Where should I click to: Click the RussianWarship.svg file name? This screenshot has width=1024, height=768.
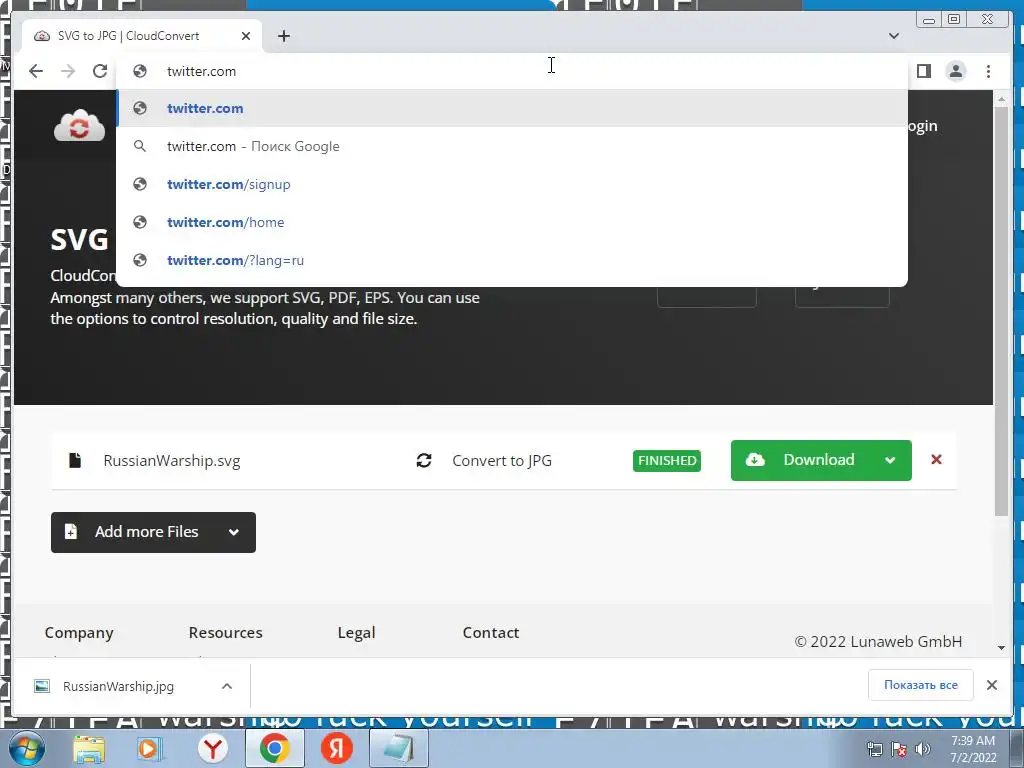(172, 460)
